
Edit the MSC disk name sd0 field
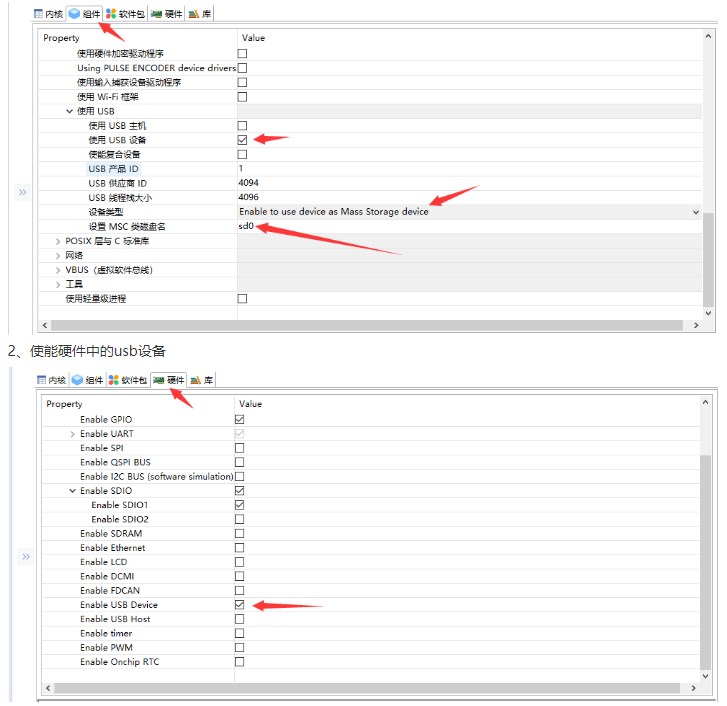[469, 226]
